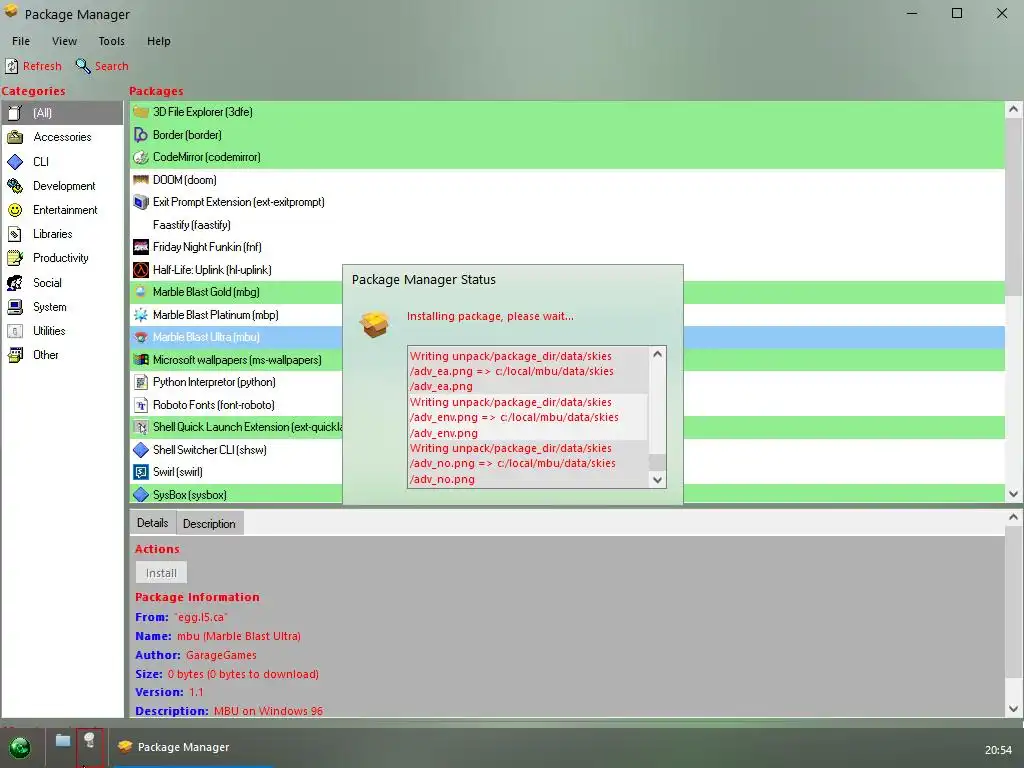Click the 3D File Explorer folder icon
Screen dimensions: 1024x768
click(141, 112)
